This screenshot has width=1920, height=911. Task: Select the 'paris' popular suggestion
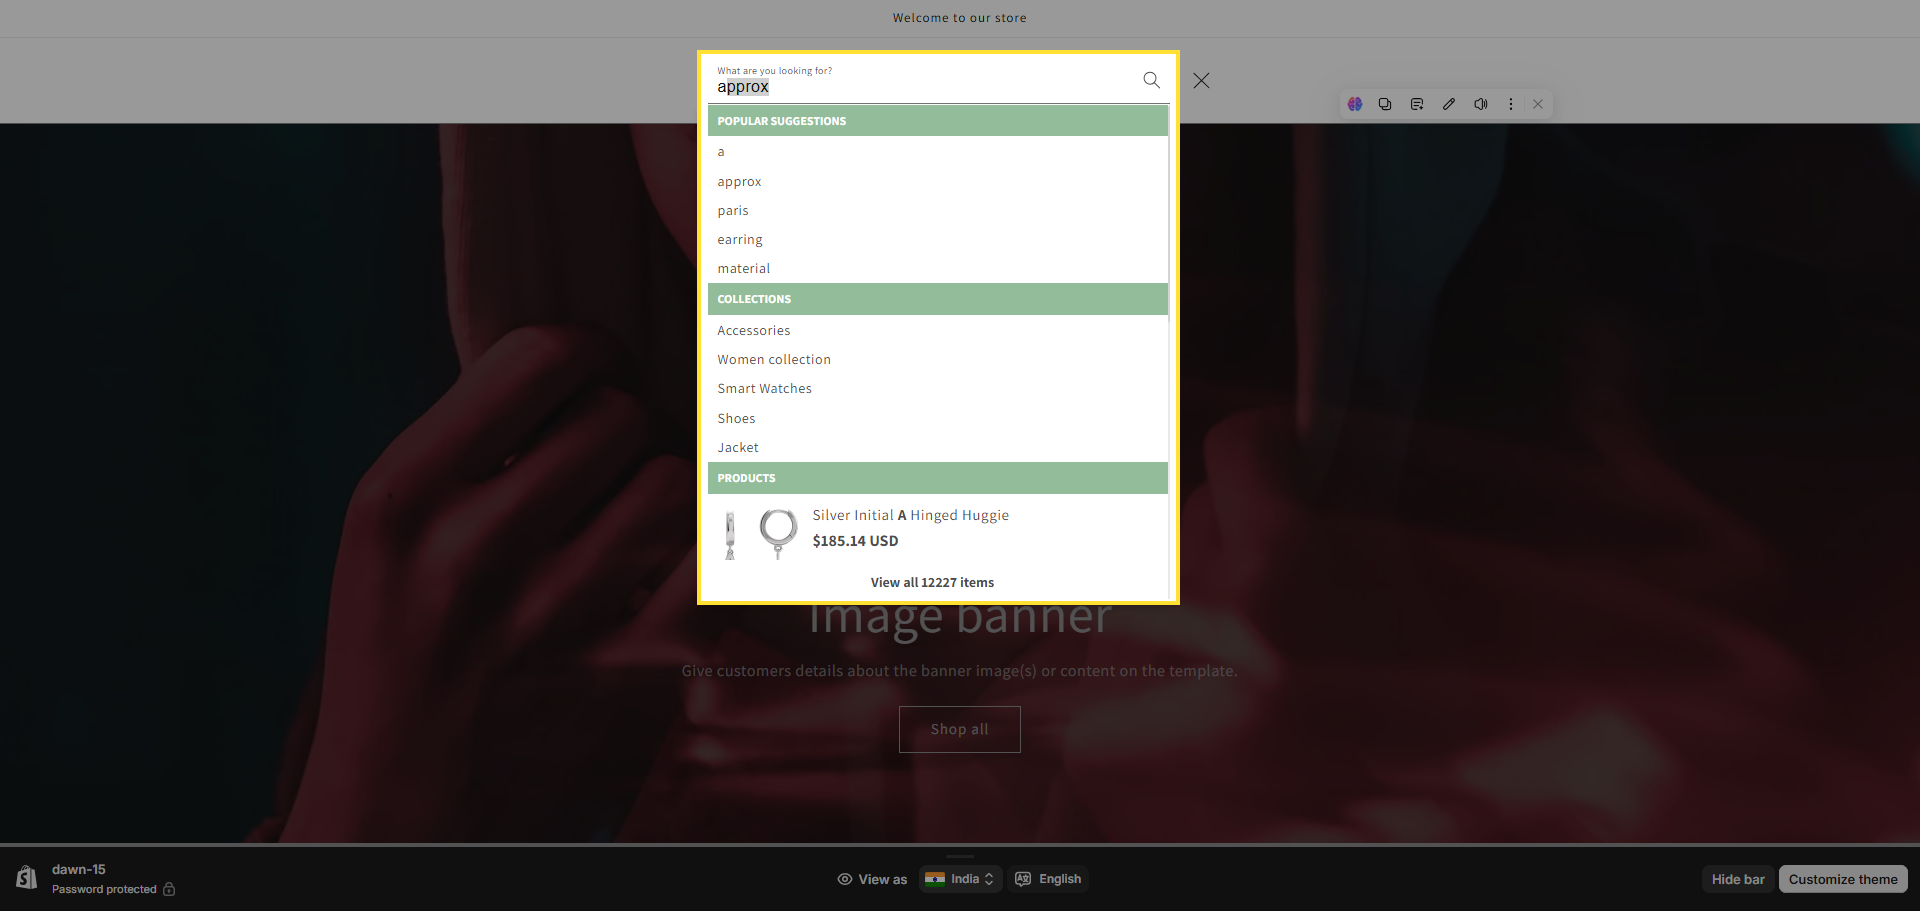point(733,211)
